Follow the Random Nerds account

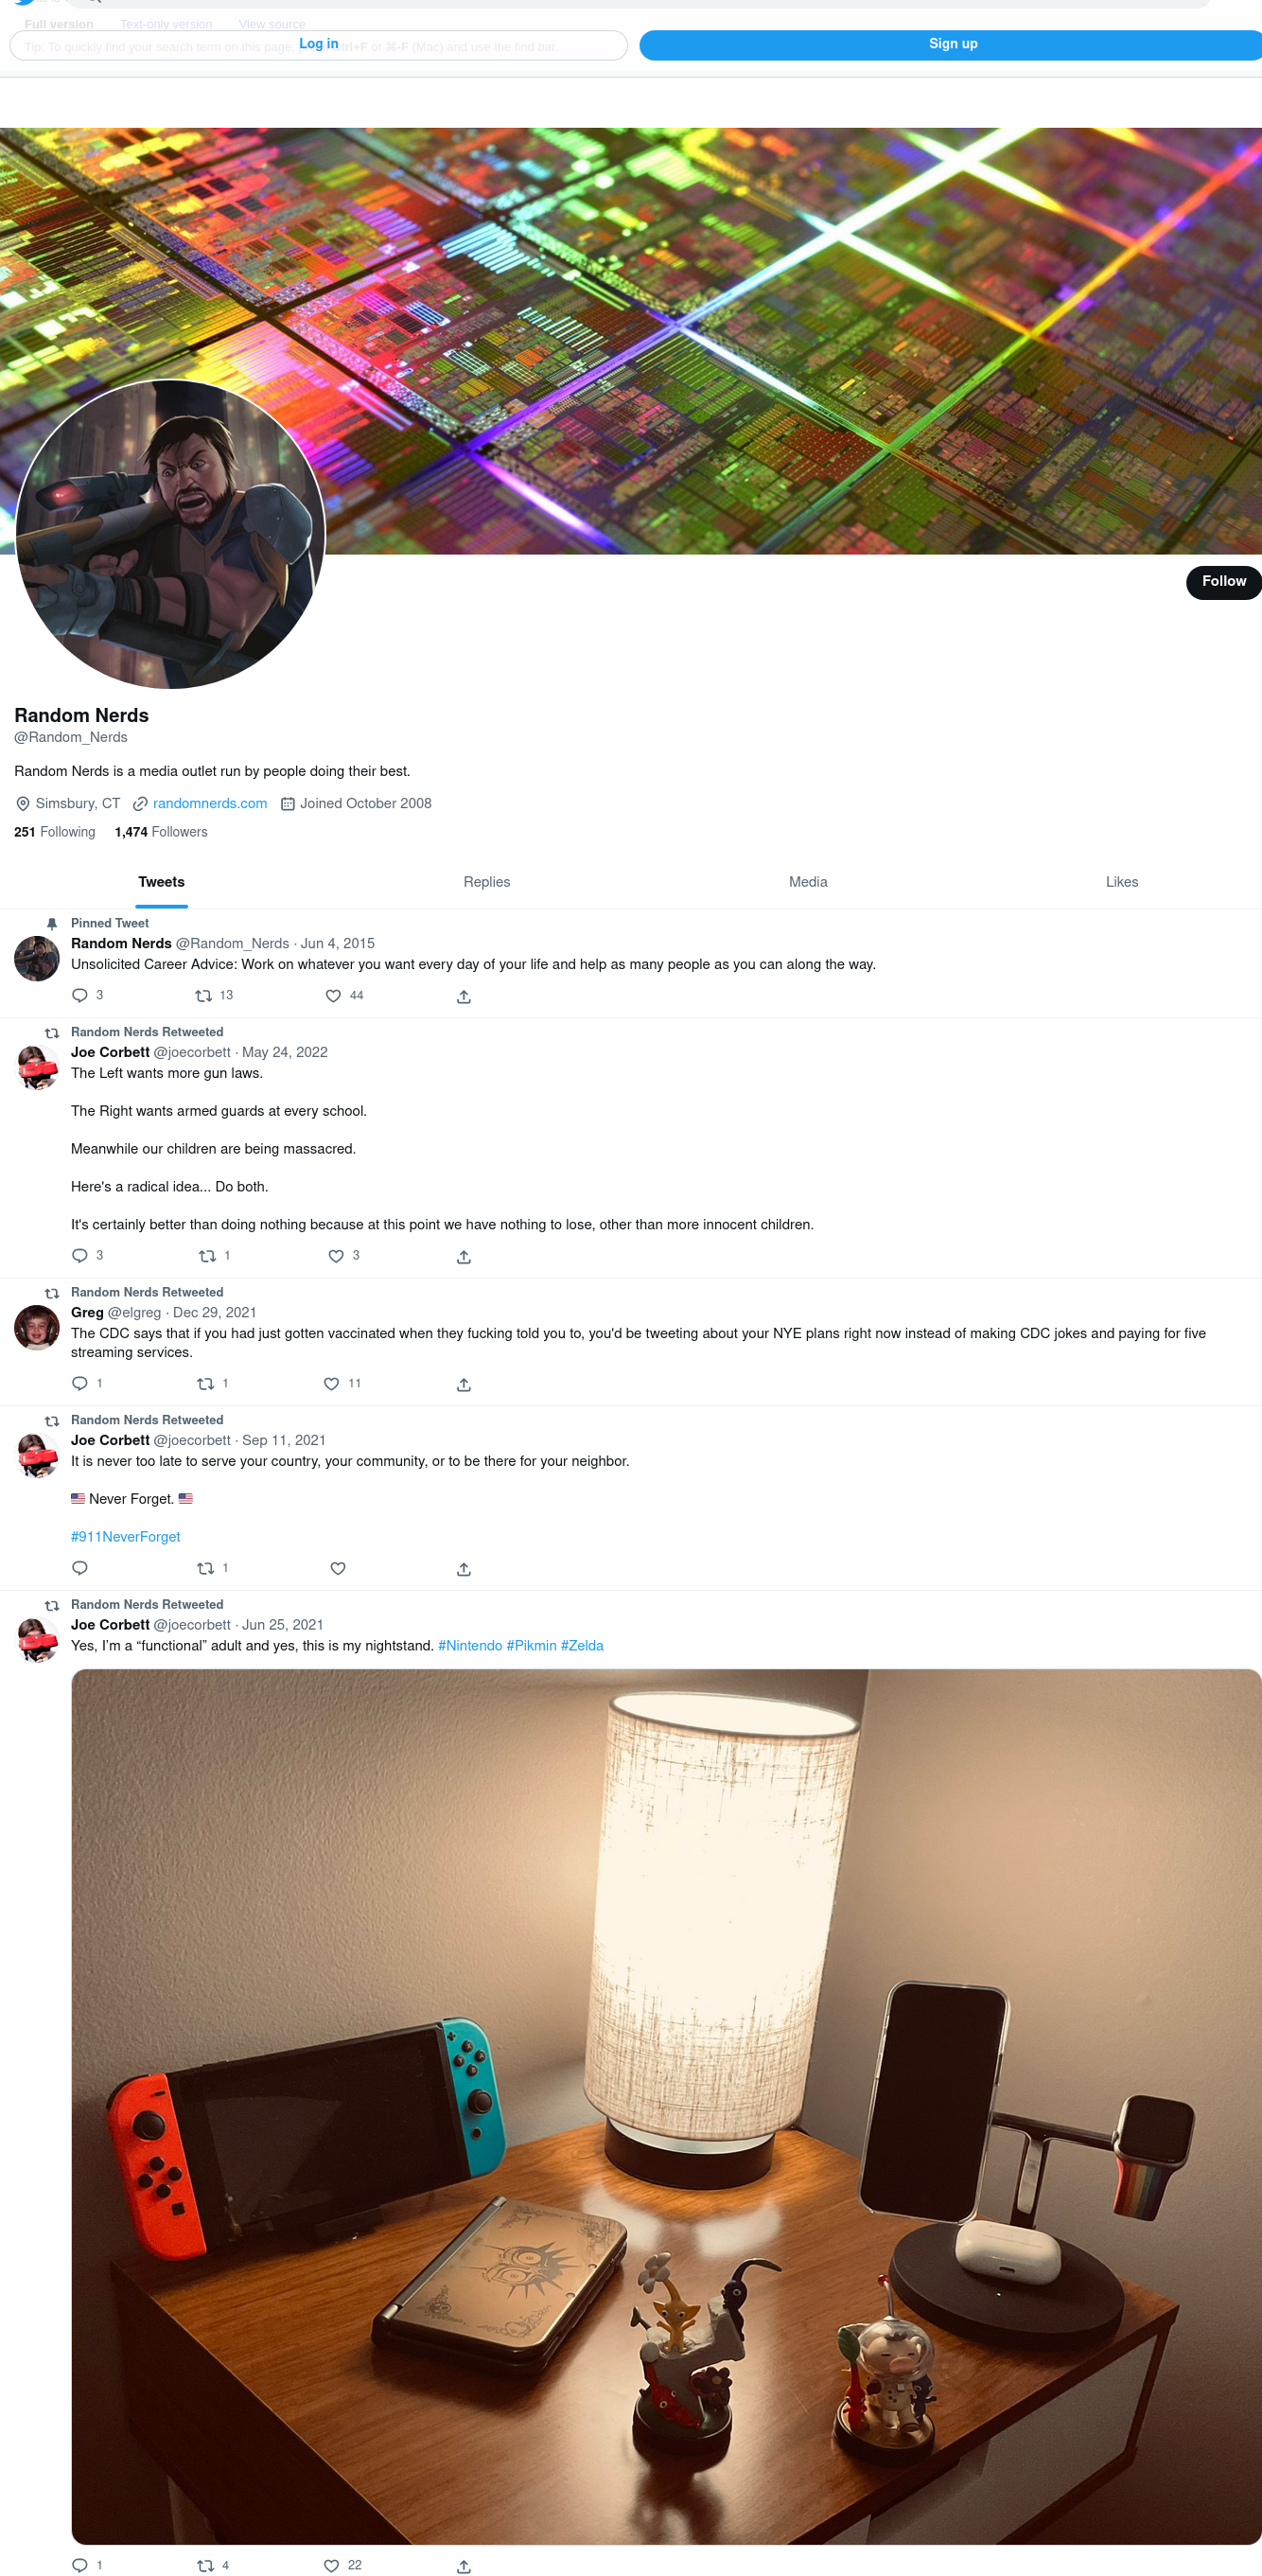pyautogui.click(x=1224, y=582)
